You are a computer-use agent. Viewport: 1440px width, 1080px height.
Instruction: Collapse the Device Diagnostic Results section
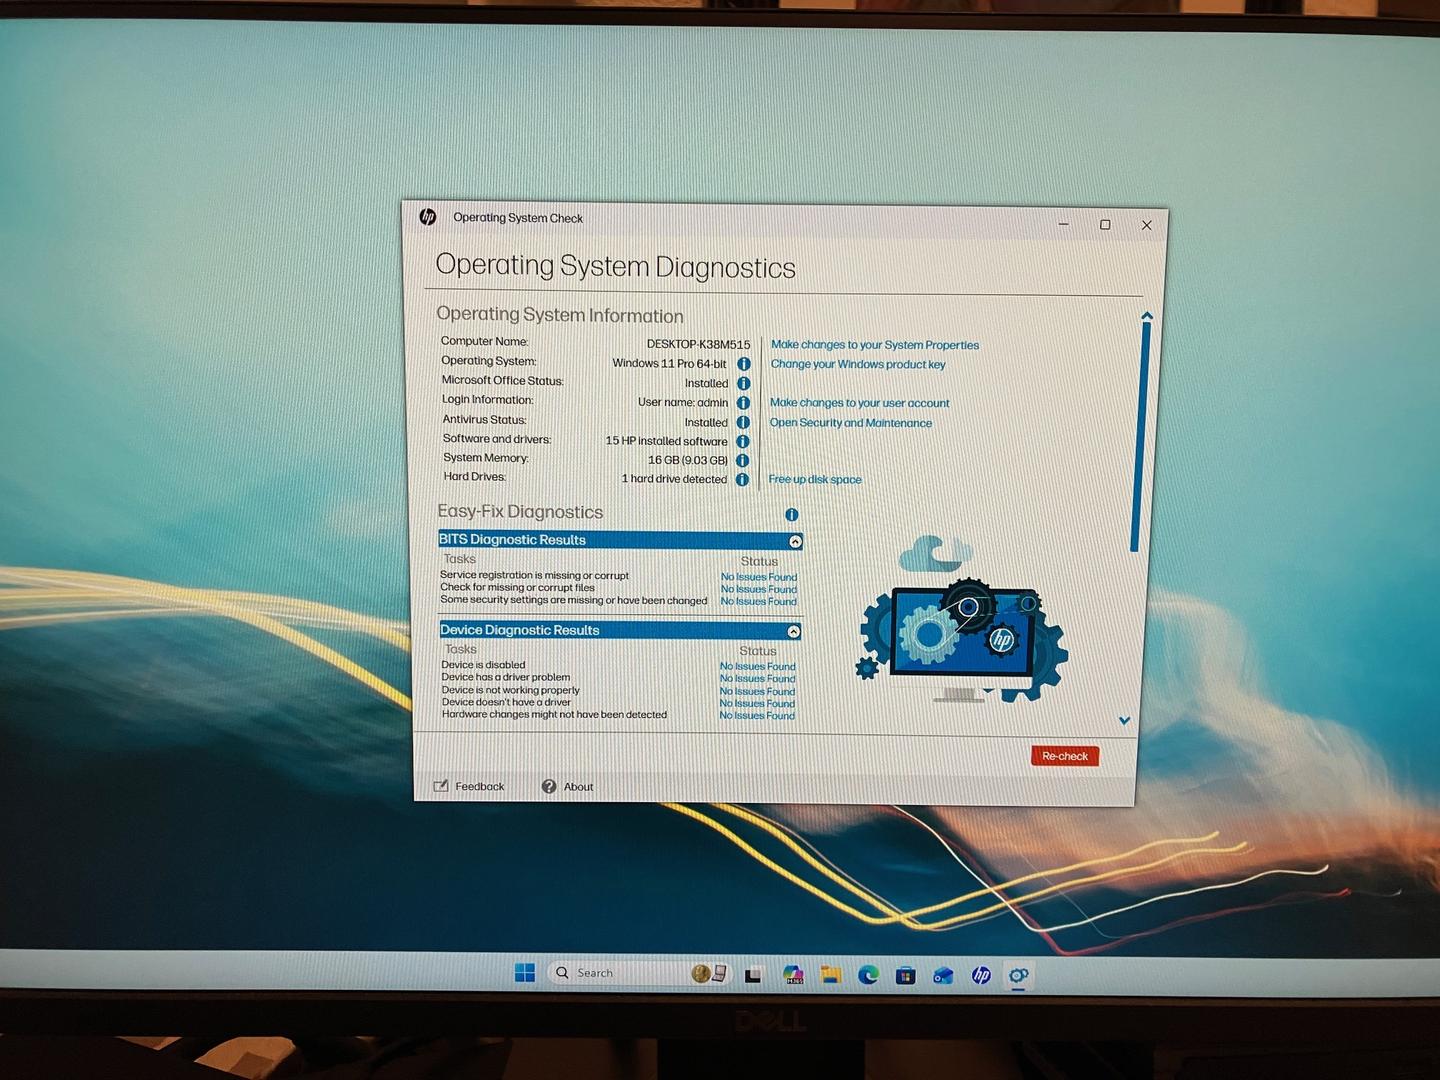click(x=793, y=631)
